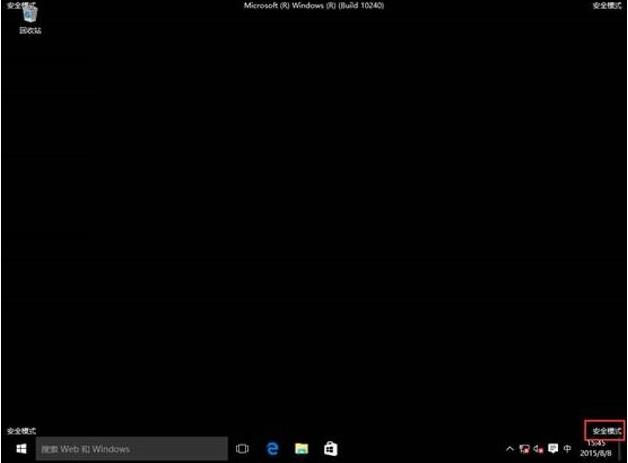The image size is (628, 463).
Task: Open Task View from the taskbar
Action: pos(242,450)
